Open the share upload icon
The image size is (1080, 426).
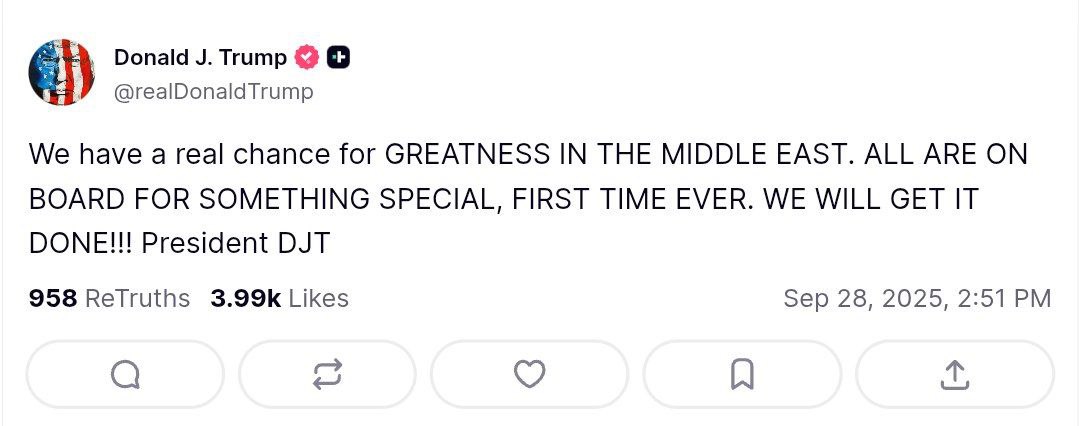tap(955, 375)
